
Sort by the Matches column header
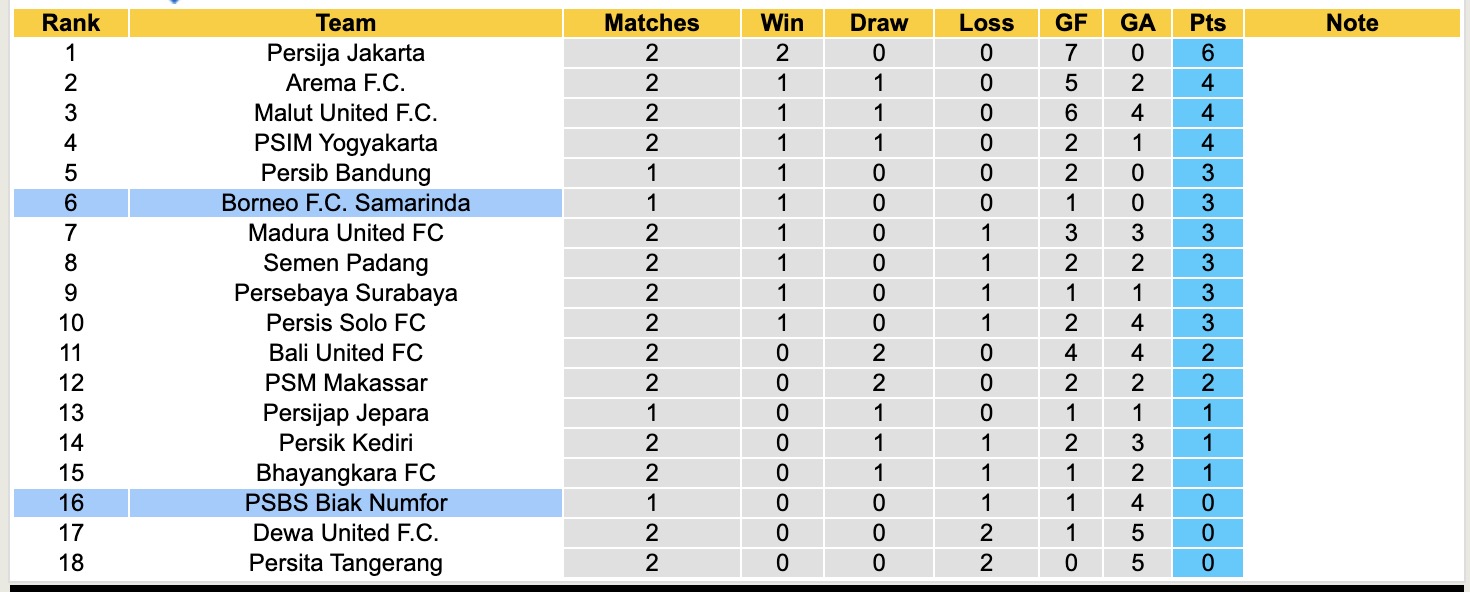click(x=652, y=23)
